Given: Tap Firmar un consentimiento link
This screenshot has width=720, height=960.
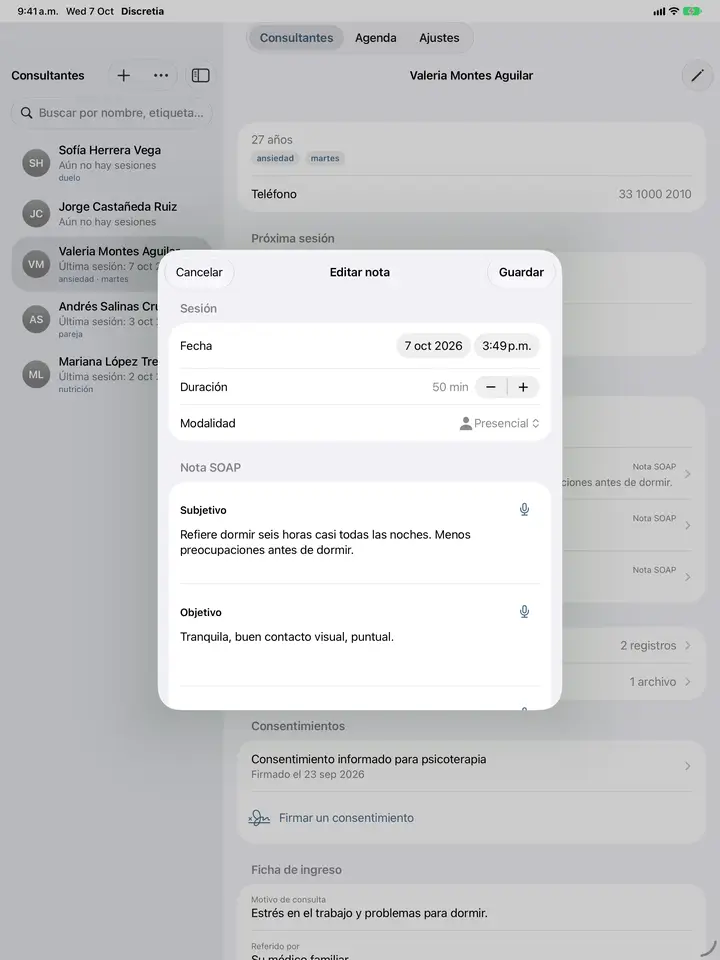Looking at the screenshot, I should point(347,818).
